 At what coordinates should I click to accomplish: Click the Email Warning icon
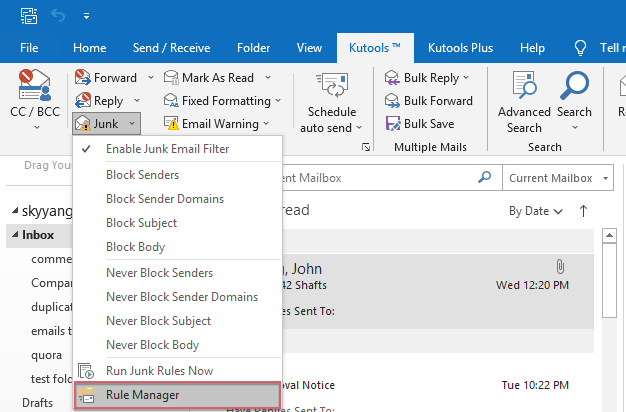pyautogui.click(x=171, y=124)
